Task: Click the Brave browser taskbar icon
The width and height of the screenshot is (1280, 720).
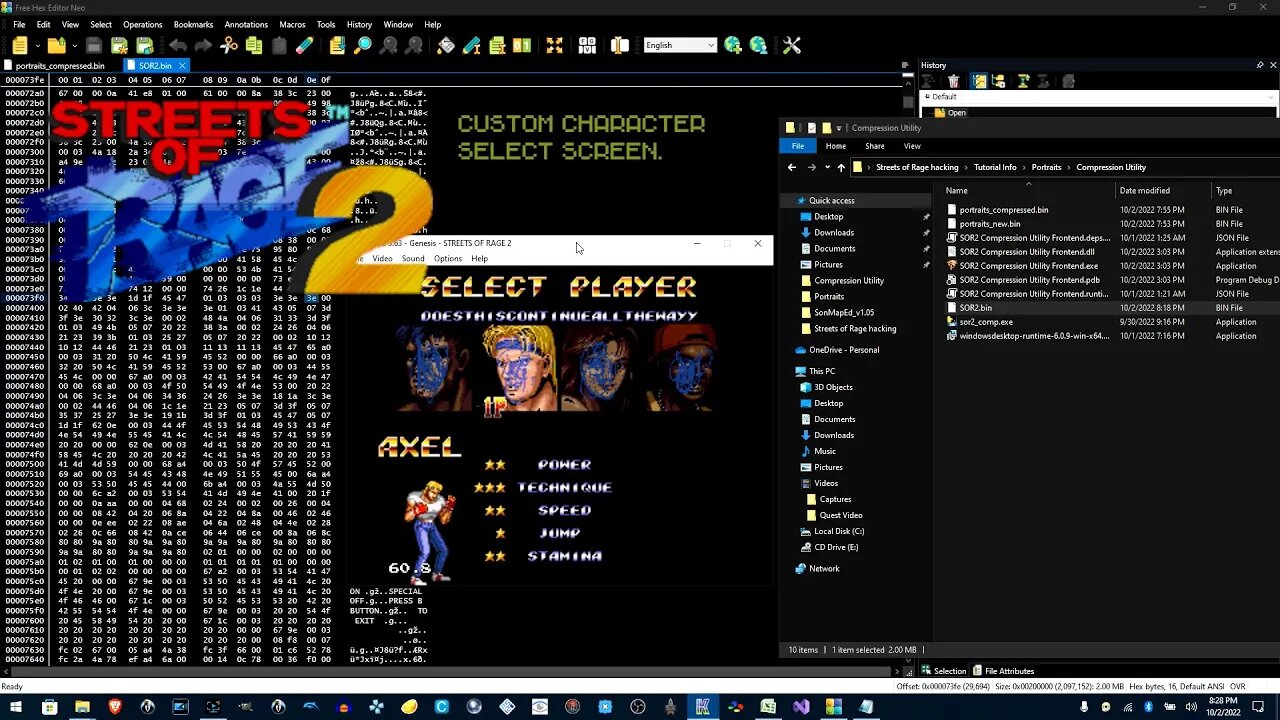Action: [115, 707]
